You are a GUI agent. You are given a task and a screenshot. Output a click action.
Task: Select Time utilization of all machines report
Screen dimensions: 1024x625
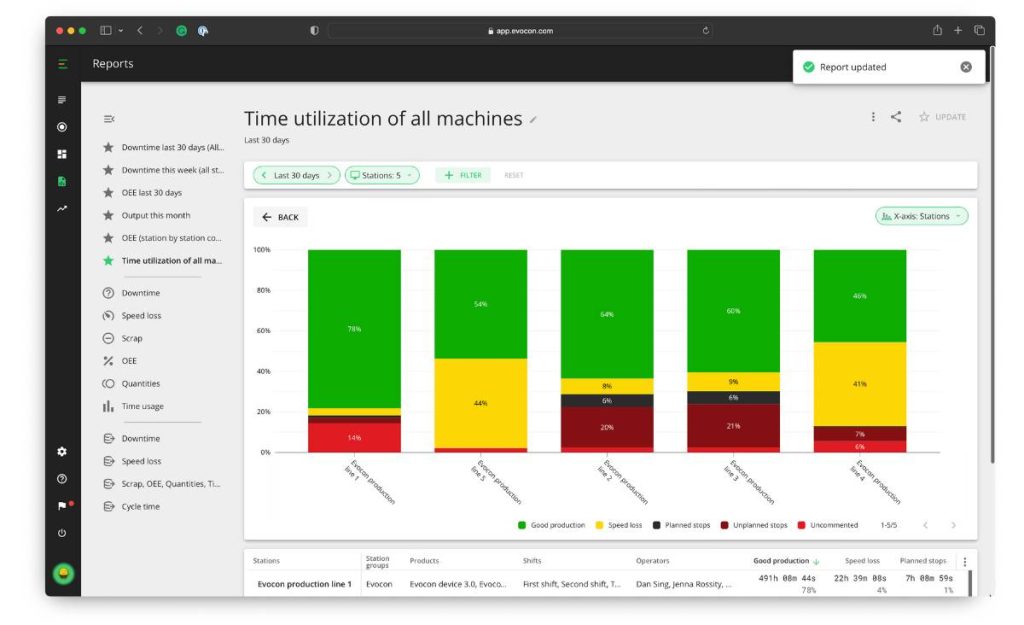[x=162, y=261]
